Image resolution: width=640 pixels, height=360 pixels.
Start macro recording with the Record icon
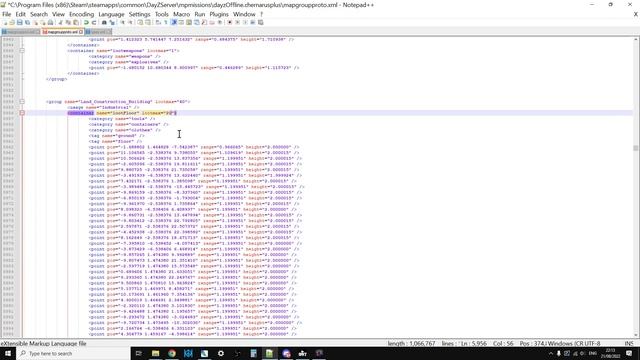pos(229,22)
